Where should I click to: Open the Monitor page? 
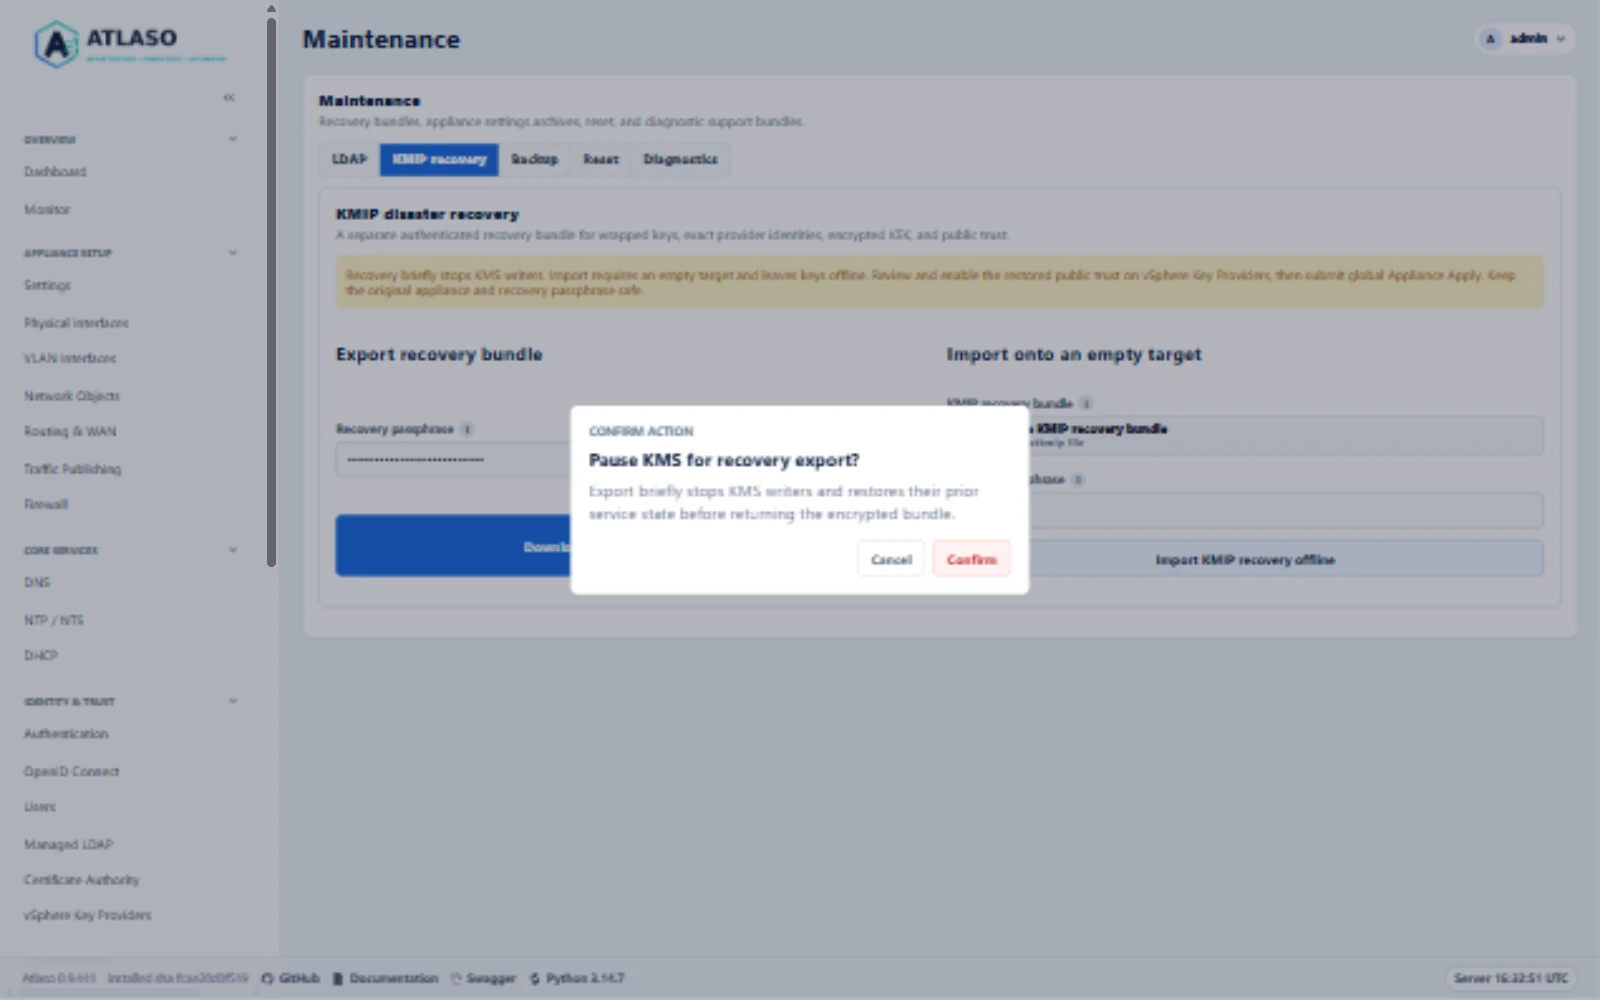[47, 210]
